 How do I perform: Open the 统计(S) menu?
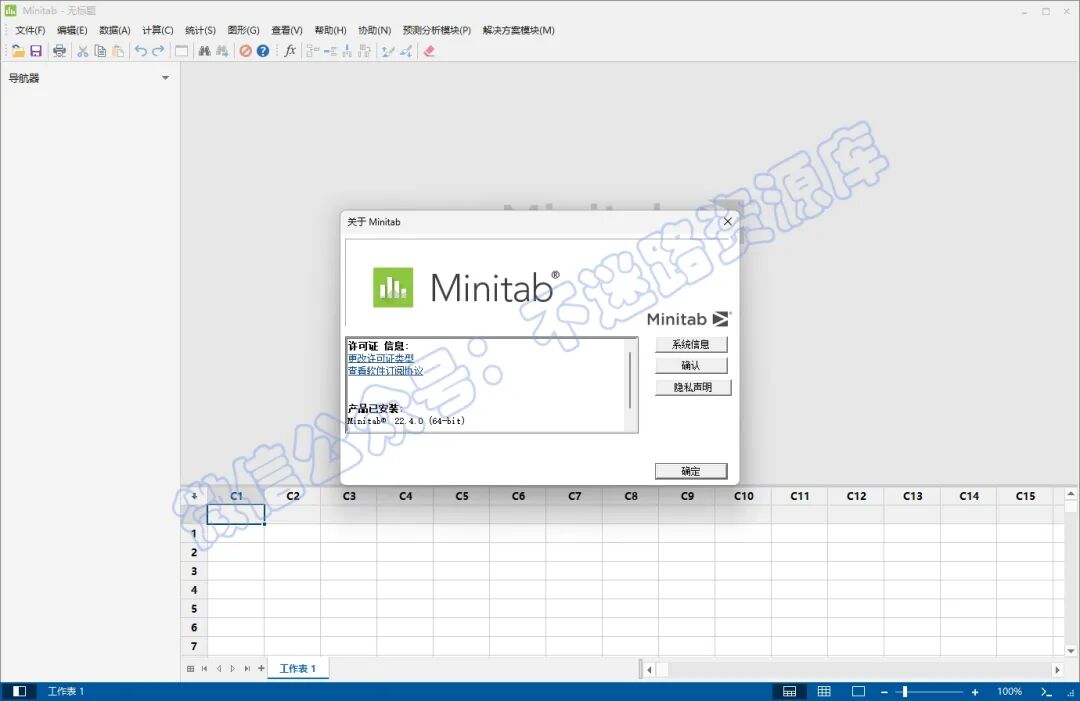coord(200,30)
